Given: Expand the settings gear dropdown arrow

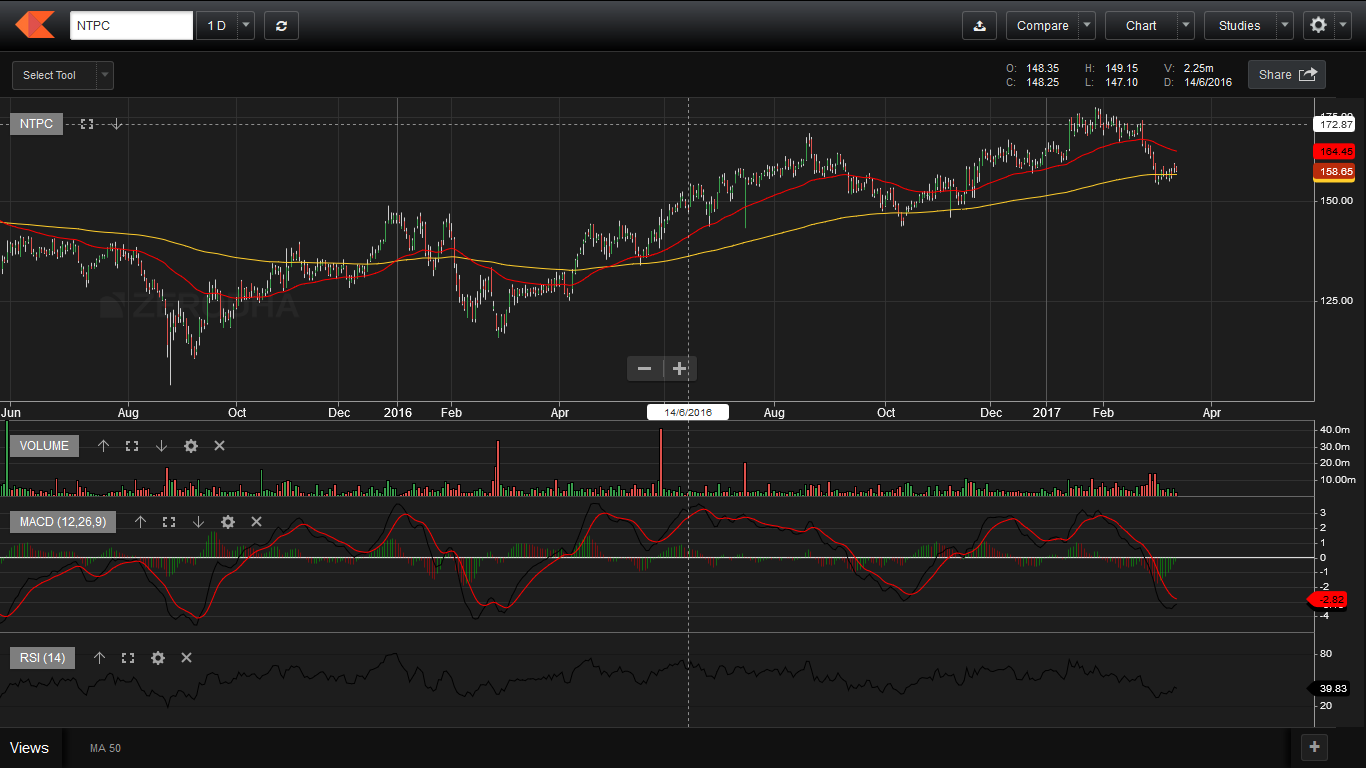Looking at the screenshot, I should 1342,26.
